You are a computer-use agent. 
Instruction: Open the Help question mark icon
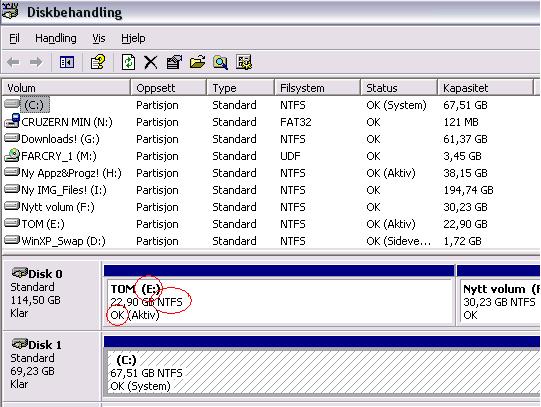pos(98,62)
